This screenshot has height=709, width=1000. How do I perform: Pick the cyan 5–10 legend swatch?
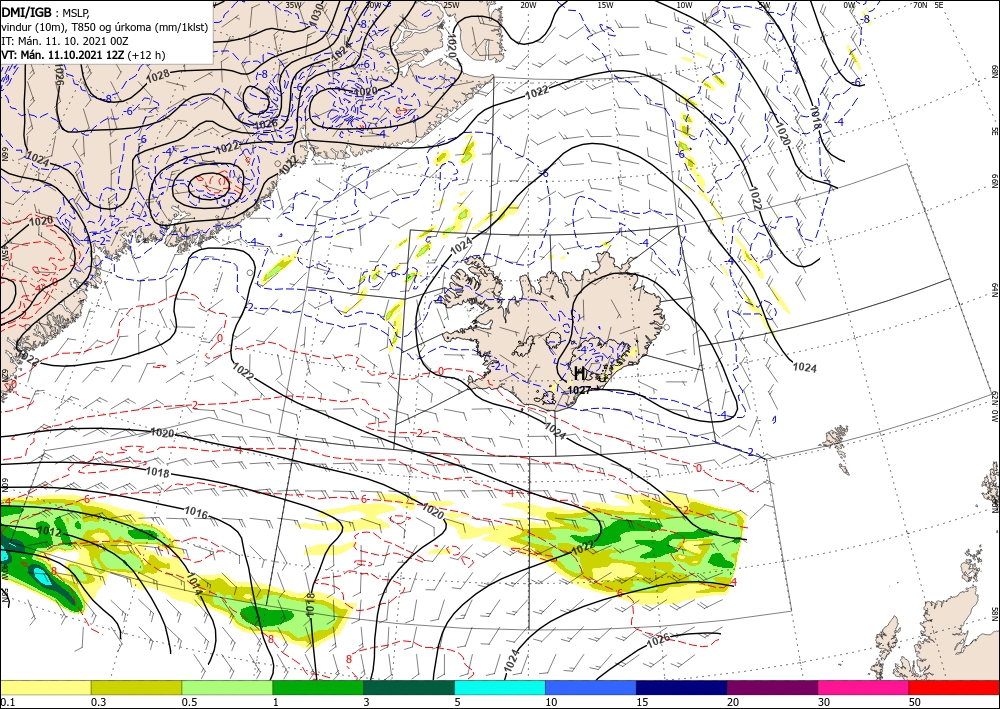pos(500,688)
